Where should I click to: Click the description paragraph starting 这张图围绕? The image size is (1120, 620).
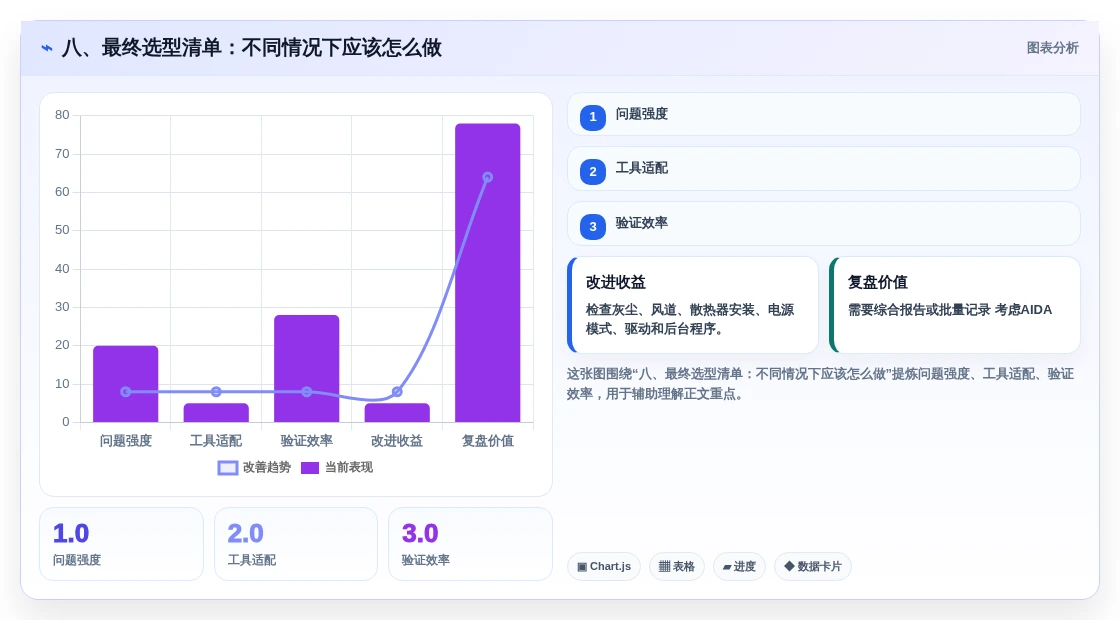820,384
